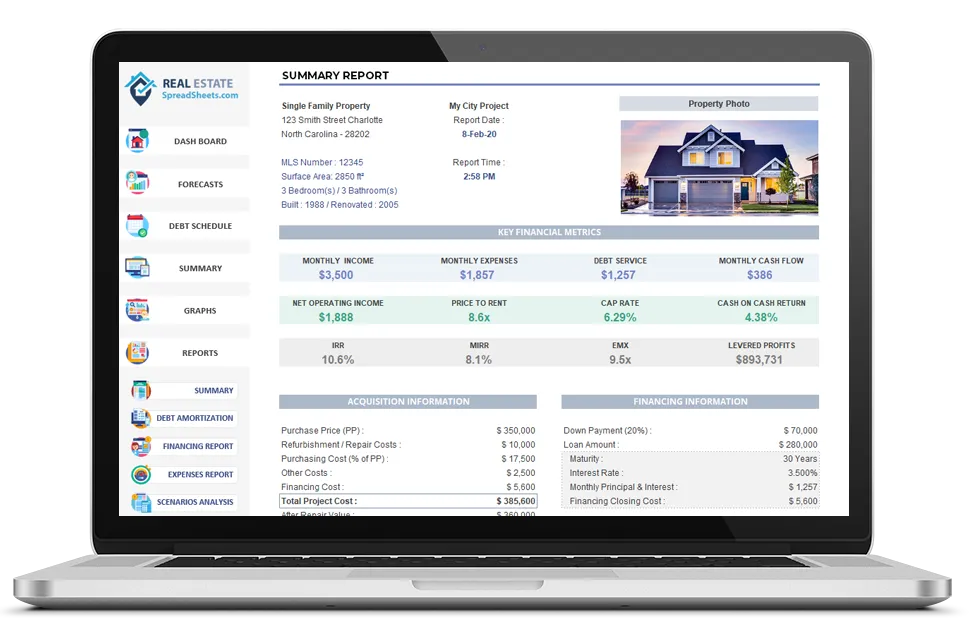Select Refurbishment / Repair Costs $ 10,000

tap(518, 445)
